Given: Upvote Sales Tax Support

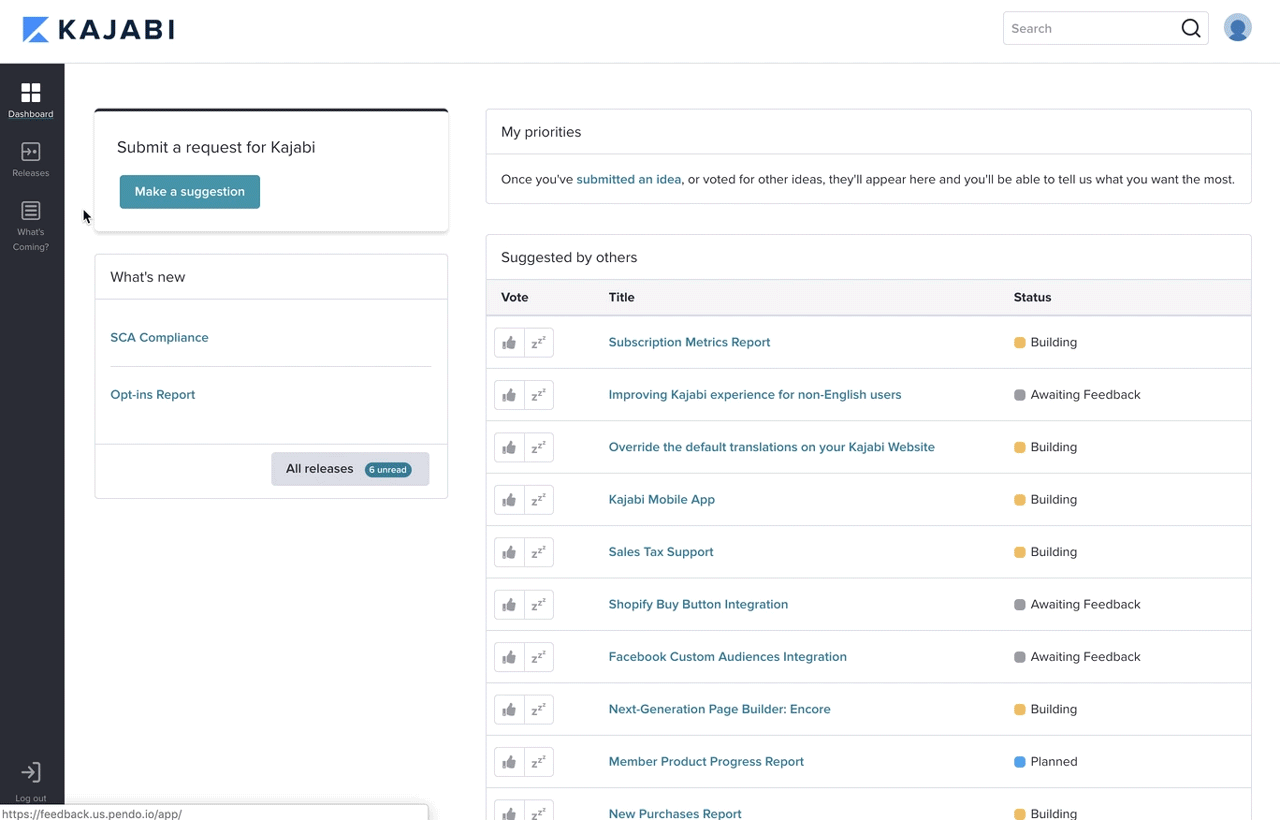Looking at the screenshot, I should (x=509, y=552).
